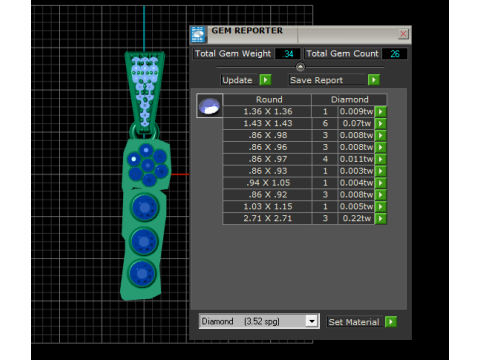480x360 pixels.
Task: Collapse the panel with the round arrow handle
Action: point(300,67)
